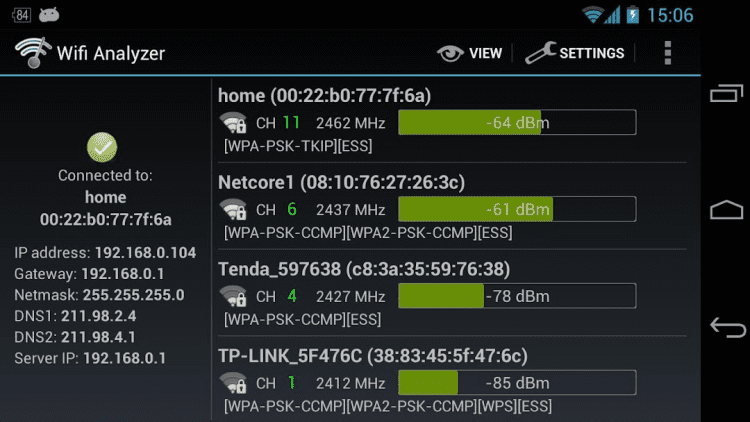Open the VIEW eye menu
This screenshot has height=422, width=750.
[x=470, y=53]
